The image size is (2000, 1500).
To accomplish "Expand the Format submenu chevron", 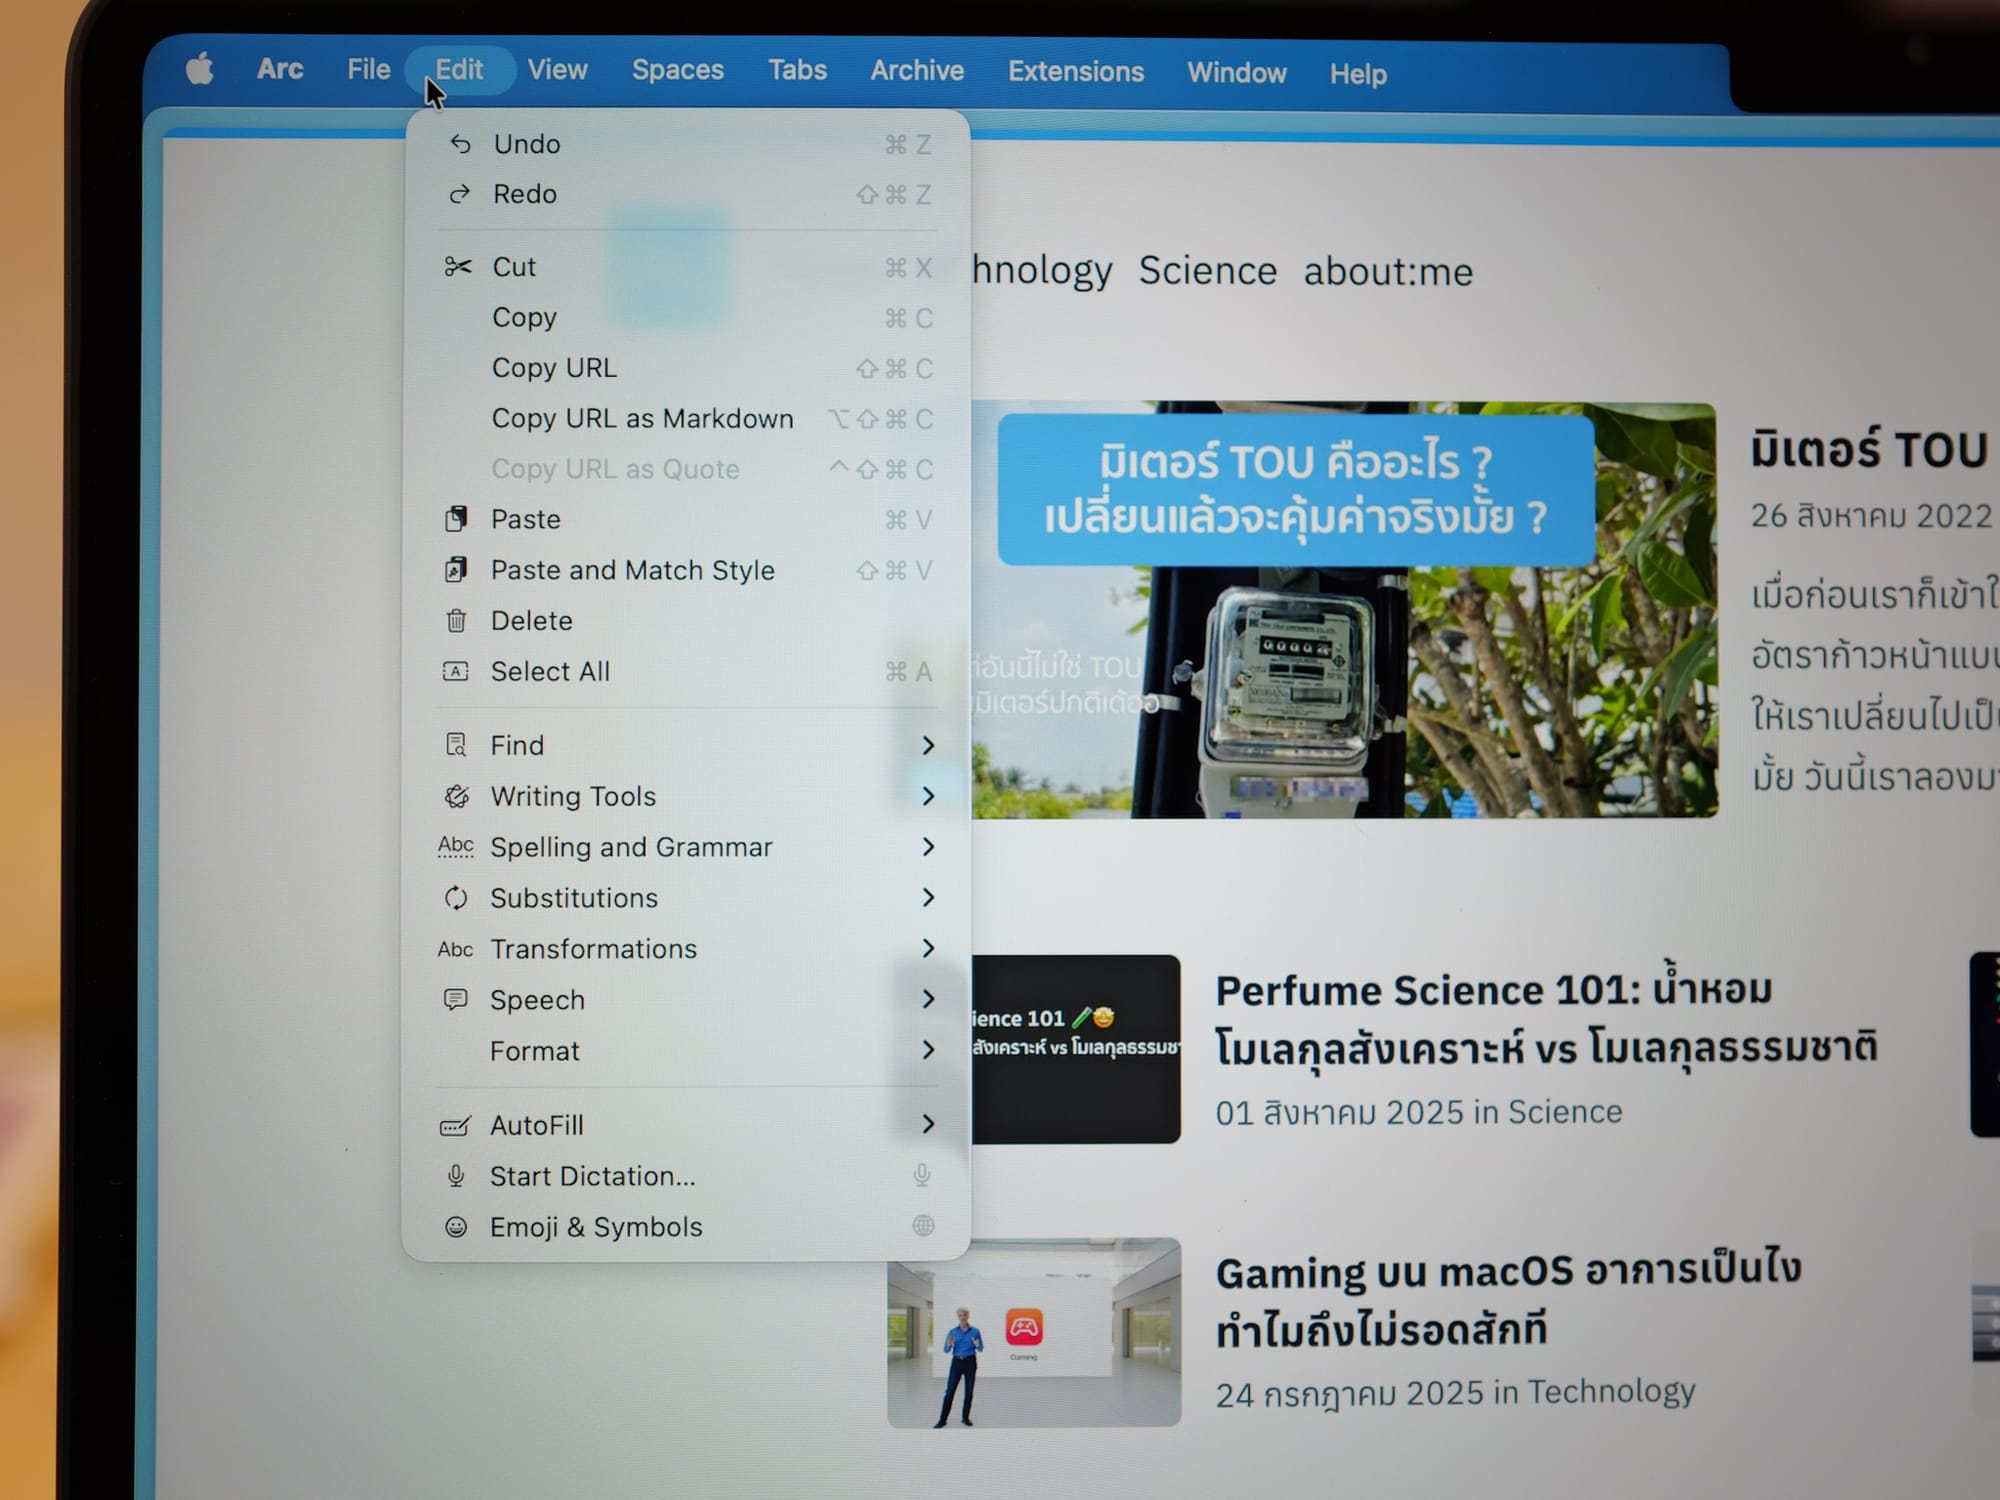I will pyautogui.click(x=928, y=1050).
